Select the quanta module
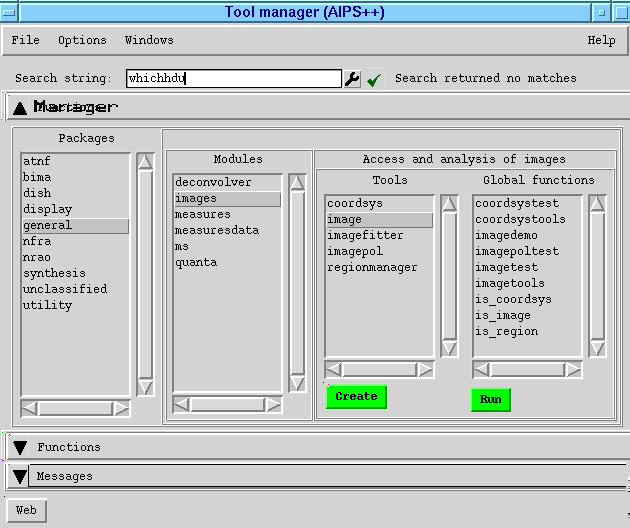630x528 pixels. pos(227,262)
